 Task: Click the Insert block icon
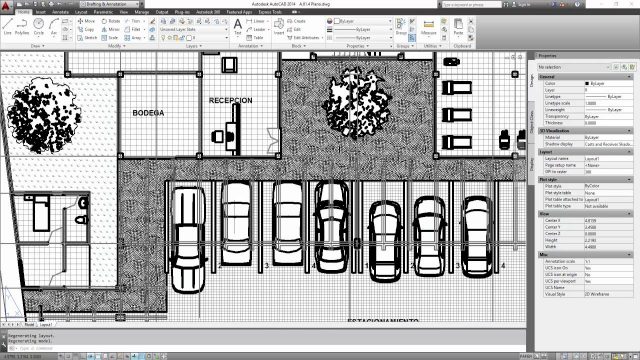click(279, 27)
